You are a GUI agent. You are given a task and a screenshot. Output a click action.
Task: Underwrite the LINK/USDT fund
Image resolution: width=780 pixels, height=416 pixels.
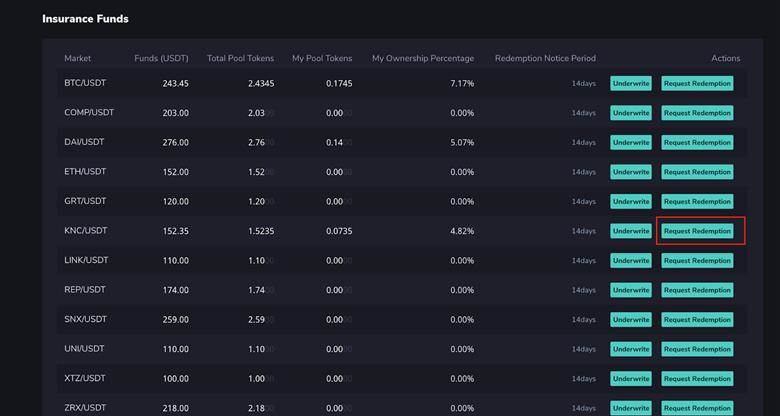[631, 261]
